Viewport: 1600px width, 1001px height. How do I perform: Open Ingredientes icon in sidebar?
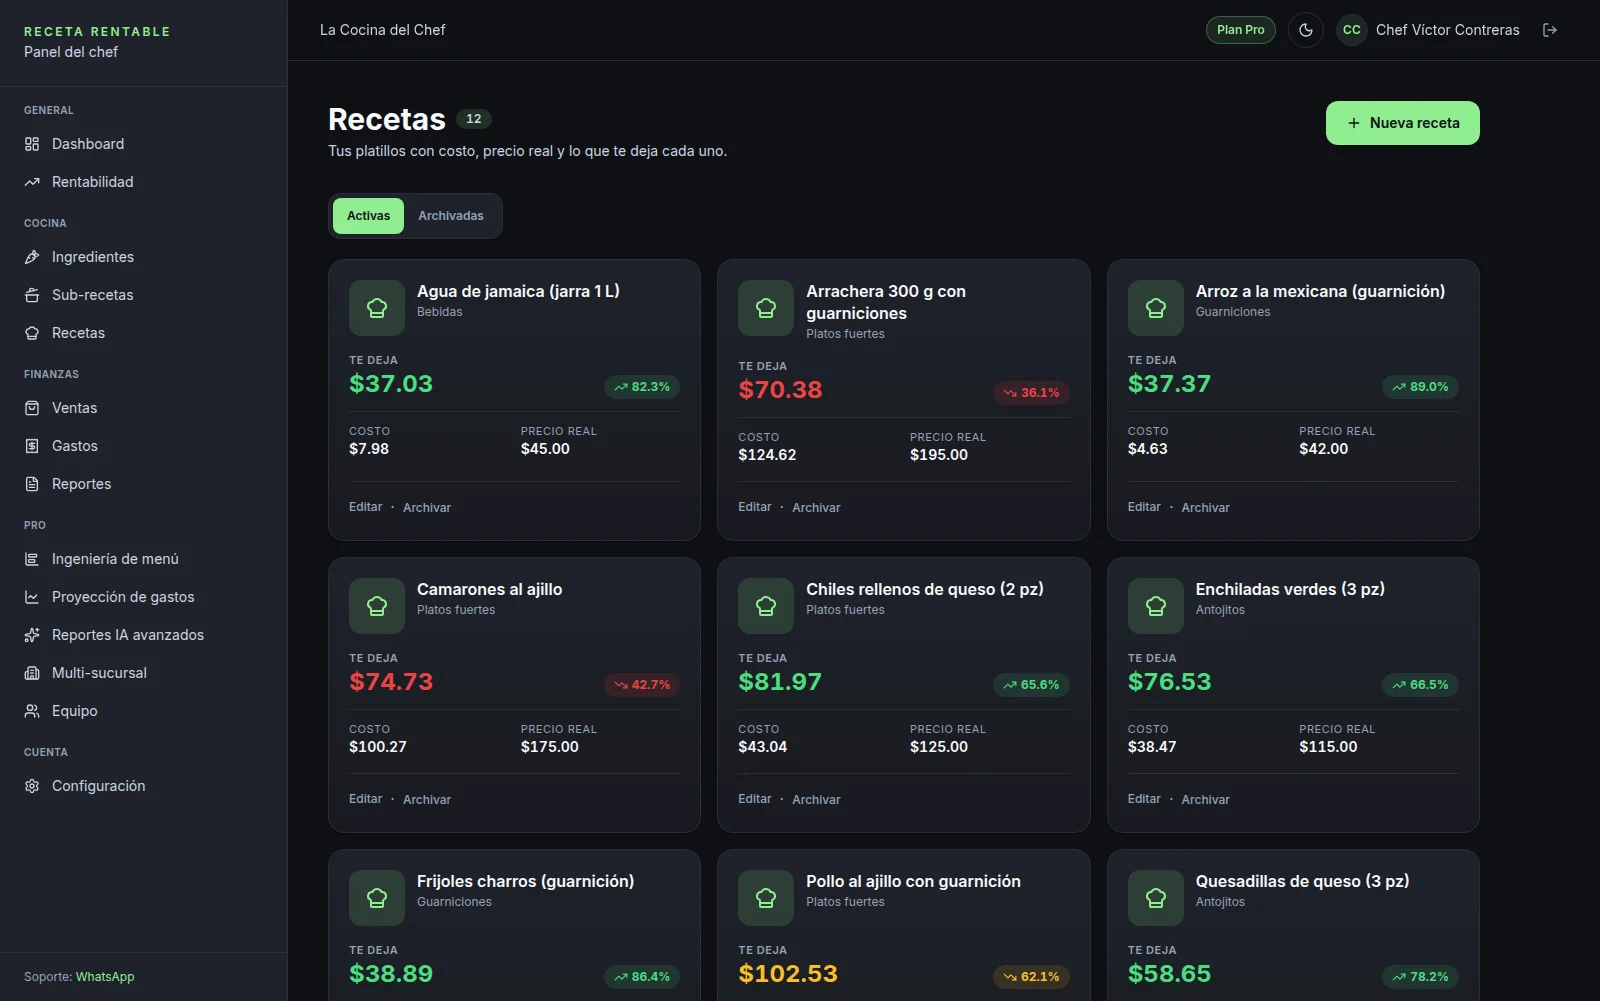(x=32, y=257)
